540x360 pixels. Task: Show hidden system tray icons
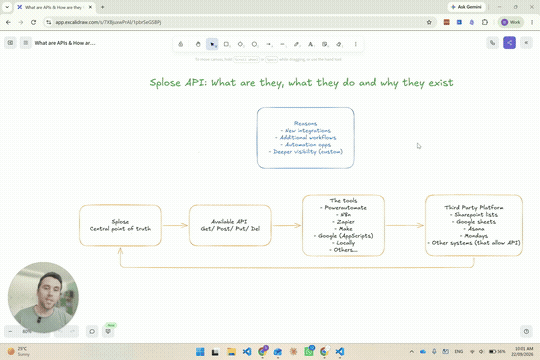pyautogui.click(x=412, y=352)
